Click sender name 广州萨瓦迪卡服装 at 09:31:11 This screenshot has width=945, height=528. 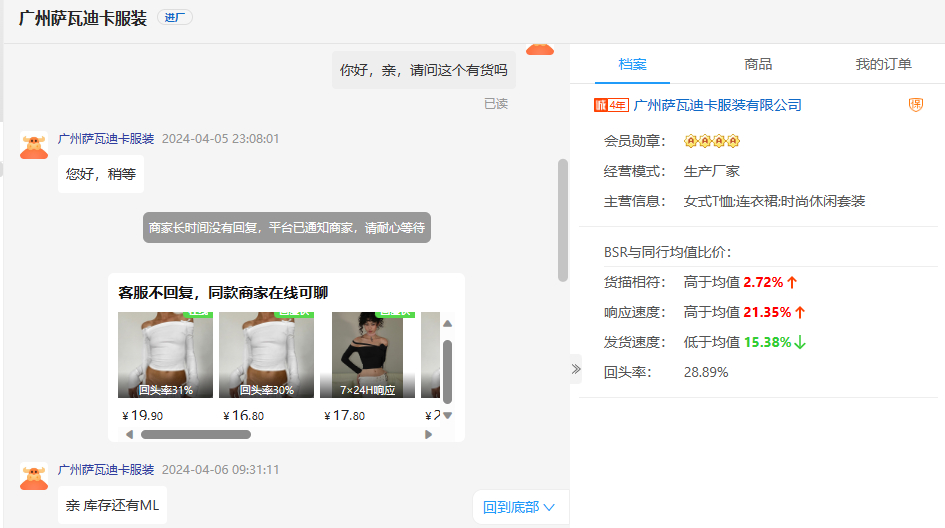(106, 470)
